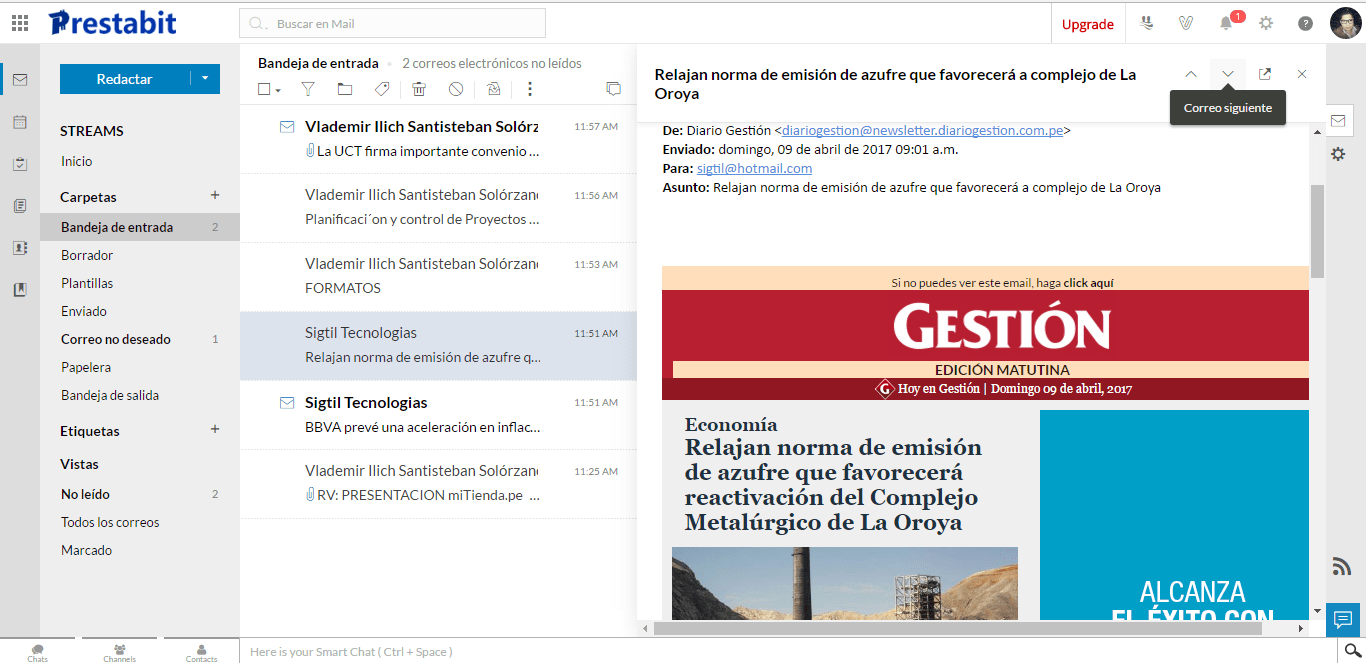Switch to the Contacts tab
The width and height of the screenshot is (1366, 663).
point(201,653)
